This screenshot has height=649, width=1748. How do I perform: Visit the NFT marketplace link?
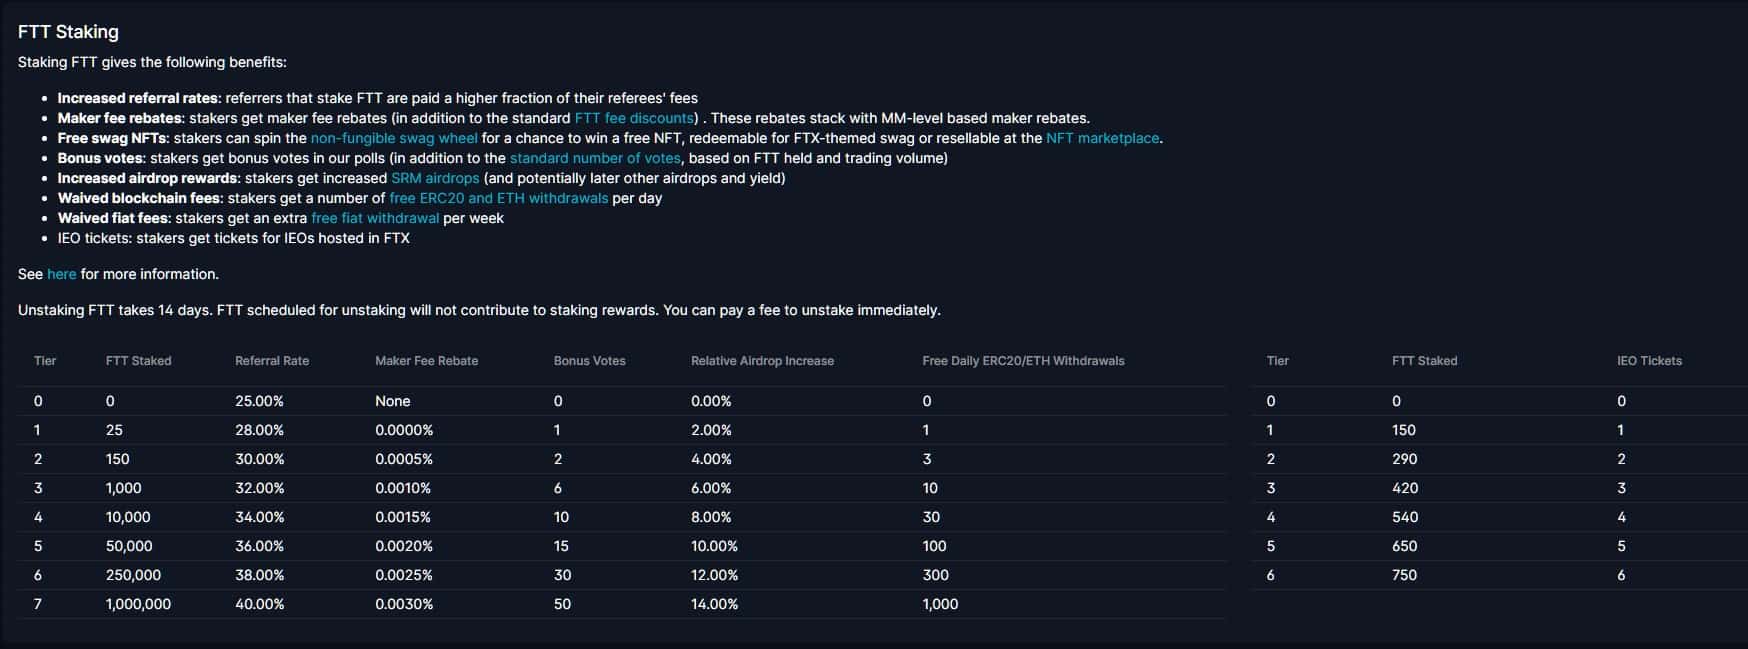1102,138
